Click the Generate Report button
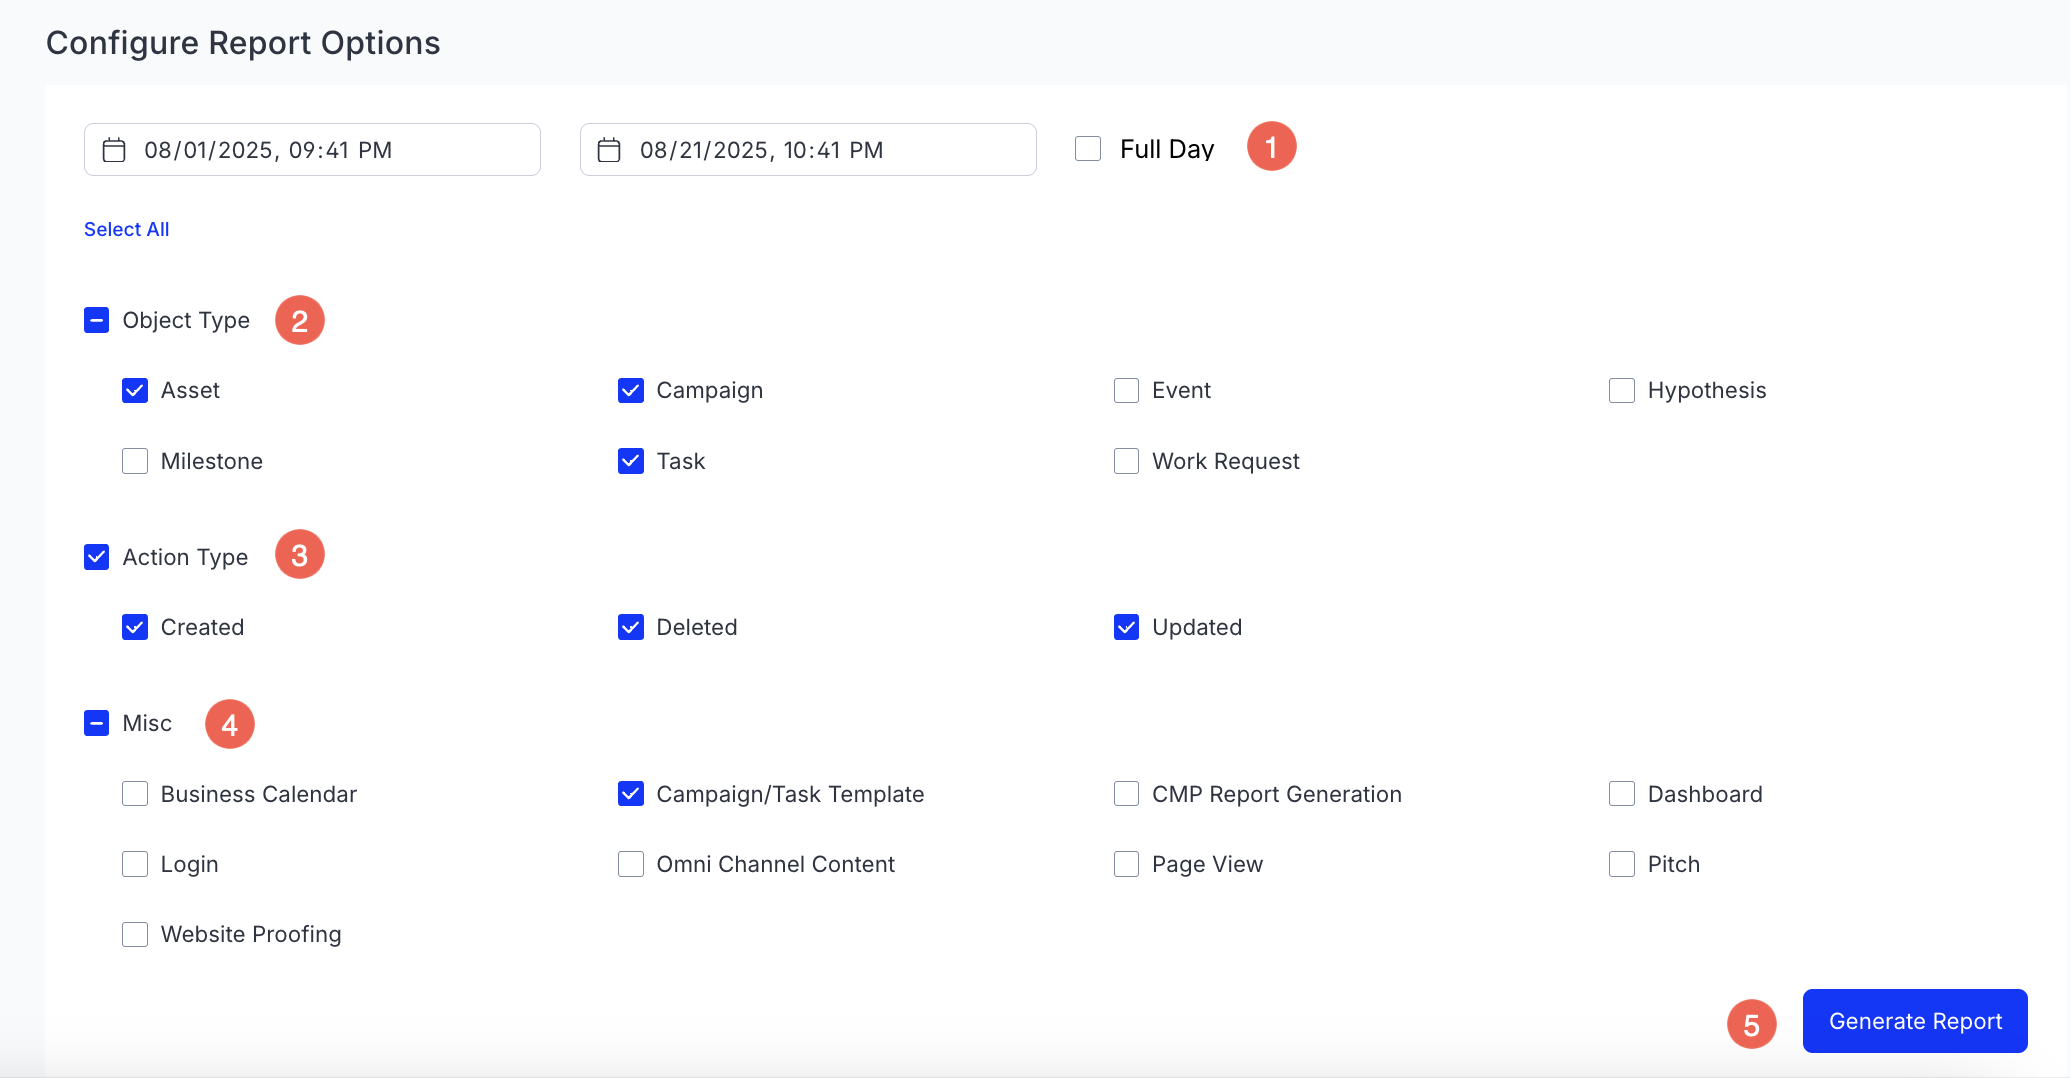2070x1078 pixels. click(x=1914, y=1021)
